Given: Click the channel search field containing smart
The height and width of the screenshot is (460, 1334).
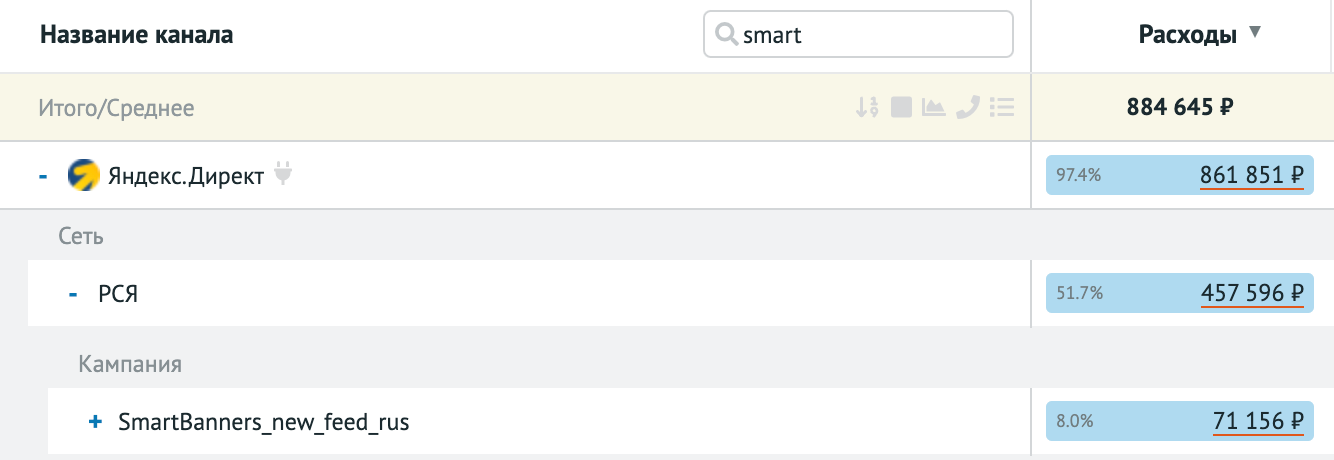Looking at the screenshot, I should pos(870,35).
